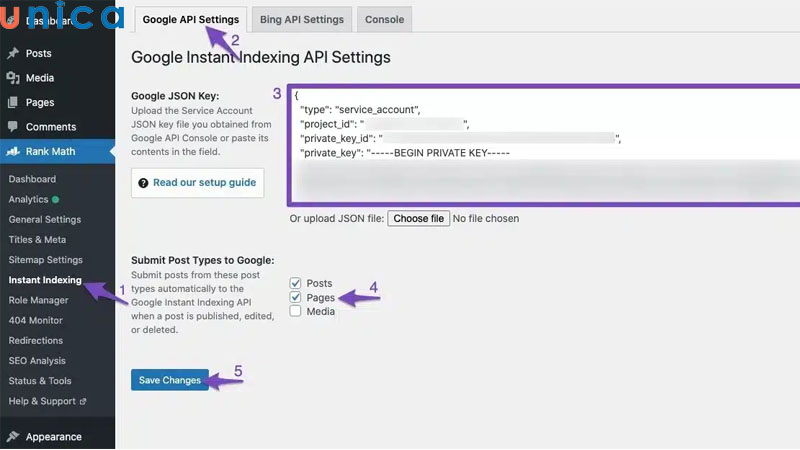The width and height of the screenshot is (800, 450).
Task: Click the question mark help icon
Action: click(143, 183)
